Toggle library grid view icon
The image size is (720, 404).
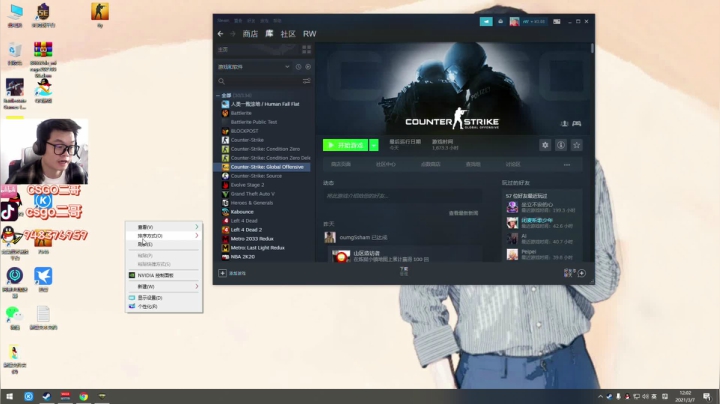click(306, 49)
